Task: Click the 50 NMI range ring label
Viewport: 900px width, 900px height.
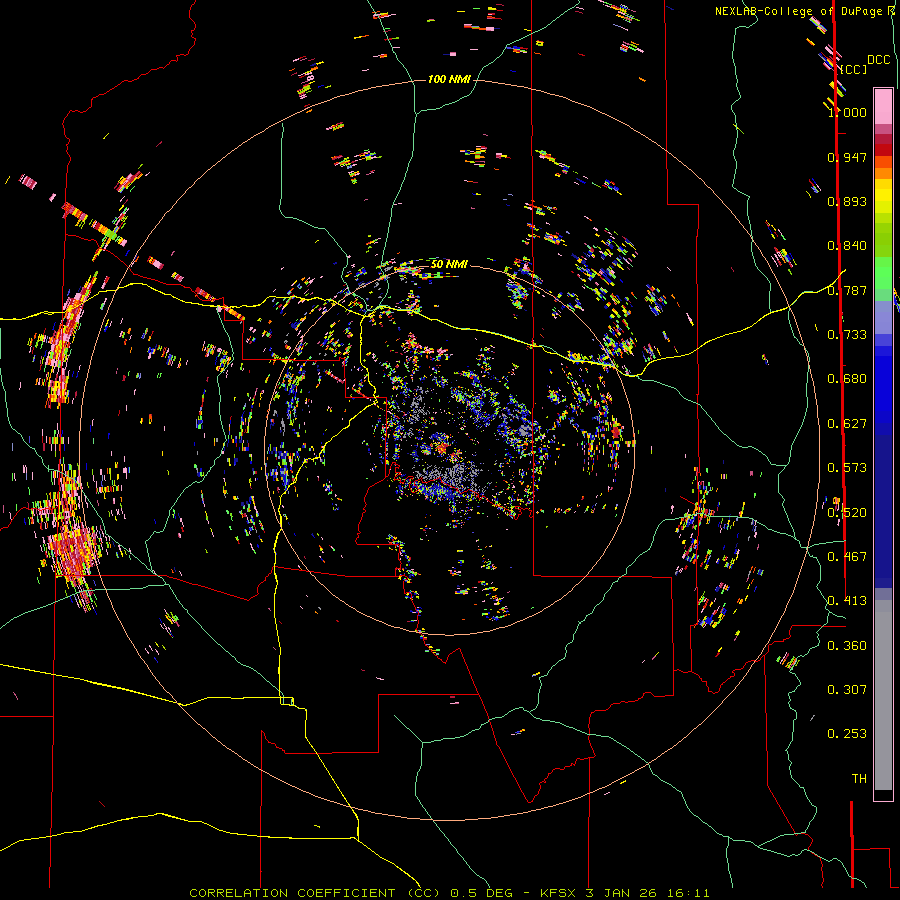Action: click(449, 264)
